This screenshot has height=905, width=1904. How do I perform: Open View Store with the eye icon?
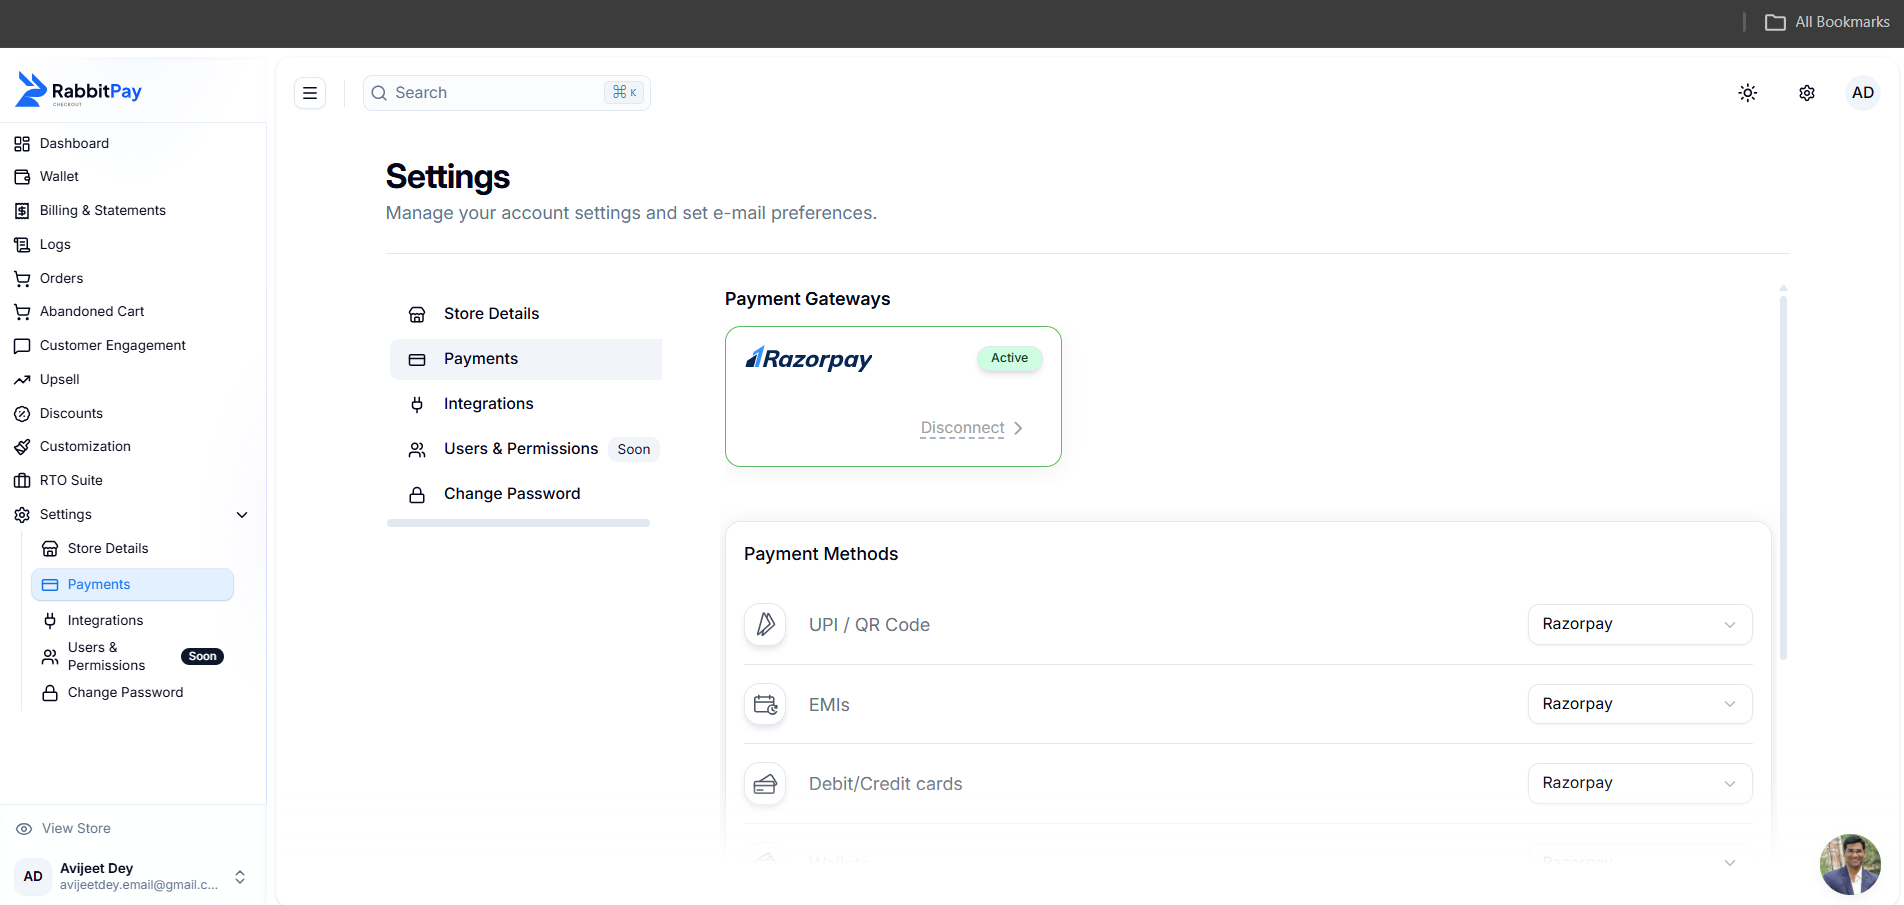63,829
